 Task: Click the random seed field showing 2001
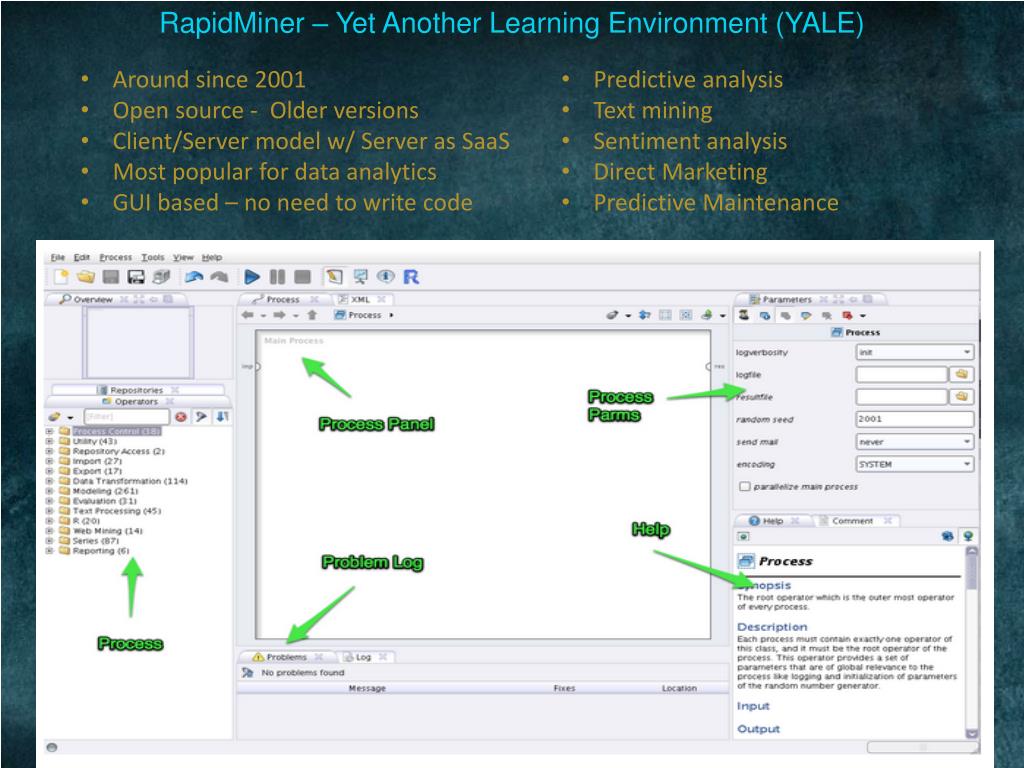(914, 419)
